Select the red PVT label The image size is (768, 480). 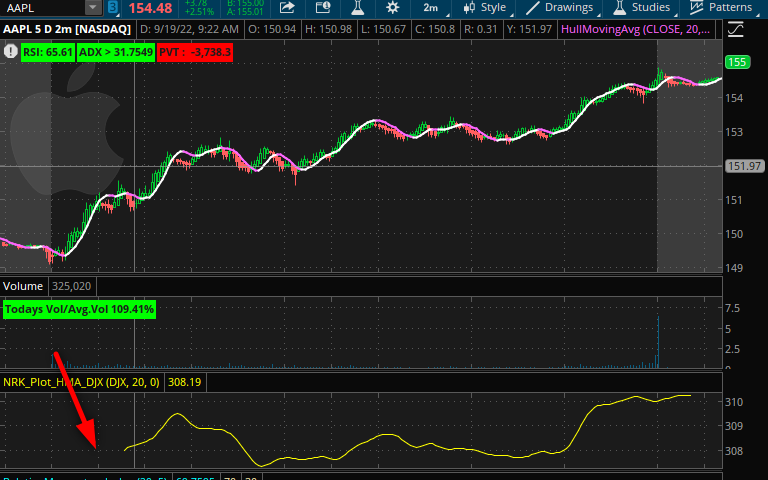point(196,50)
